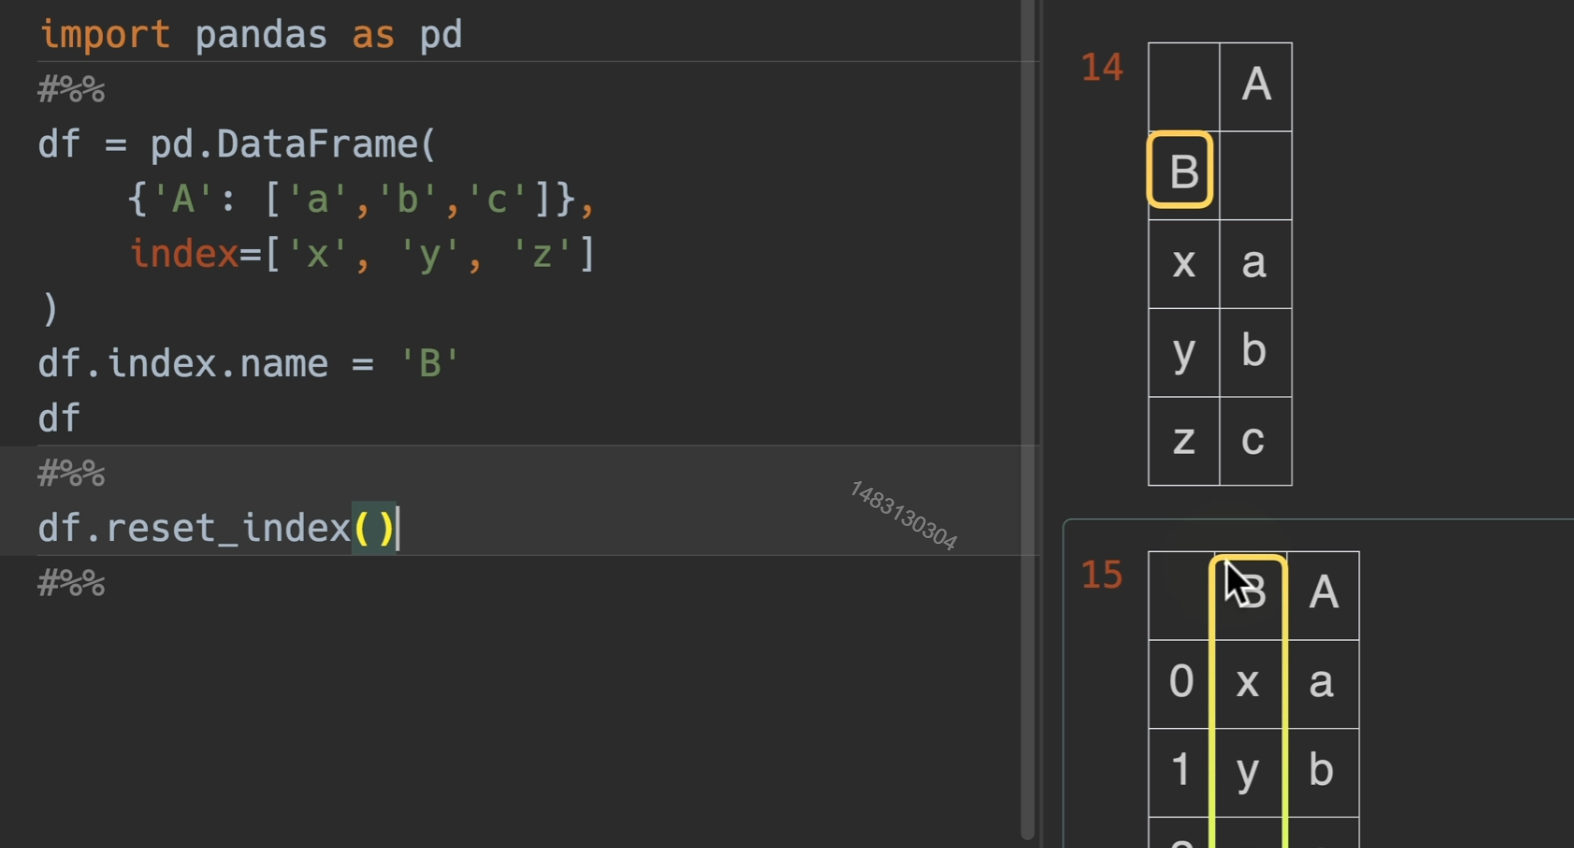Screen dimensions: 1574x848
Task: Click the {'A': ['a','b','c']} dictionary line
Action: point(360,199)
